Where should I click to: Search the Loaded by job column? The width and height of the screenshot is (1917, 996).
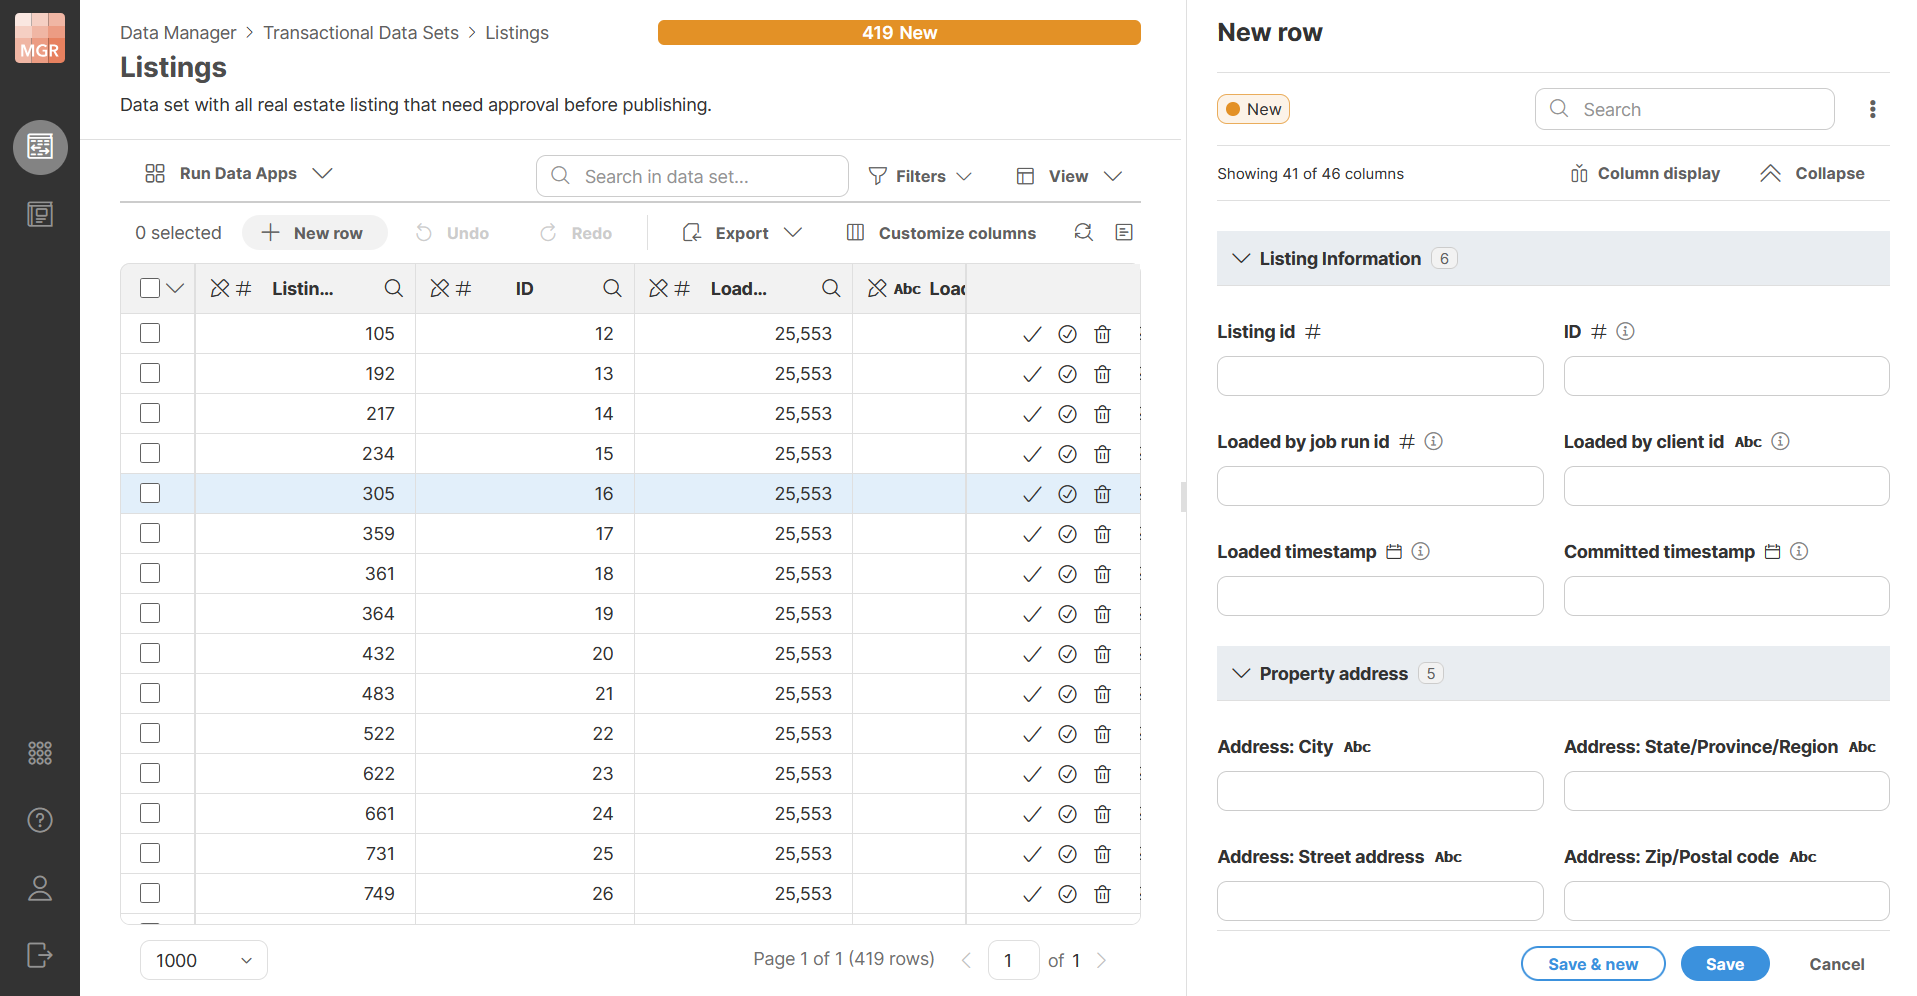831,288
